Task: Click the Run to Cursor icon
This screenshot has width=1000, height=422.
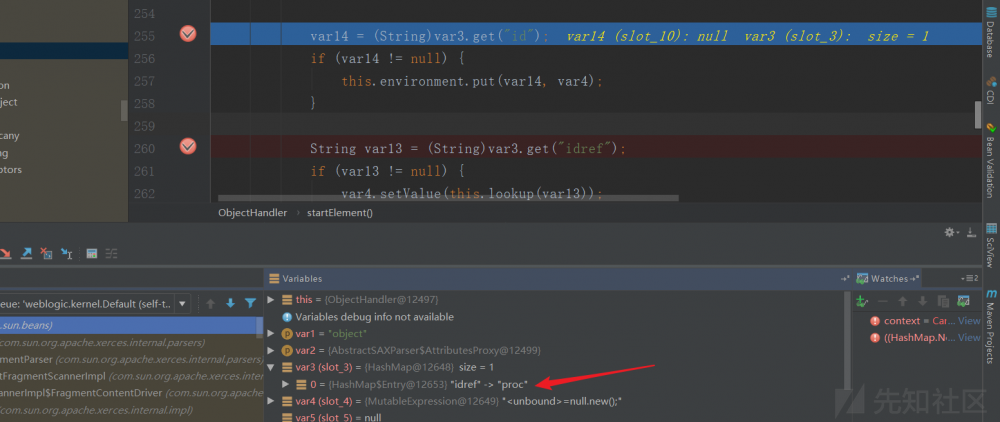Action: [66, 254]
